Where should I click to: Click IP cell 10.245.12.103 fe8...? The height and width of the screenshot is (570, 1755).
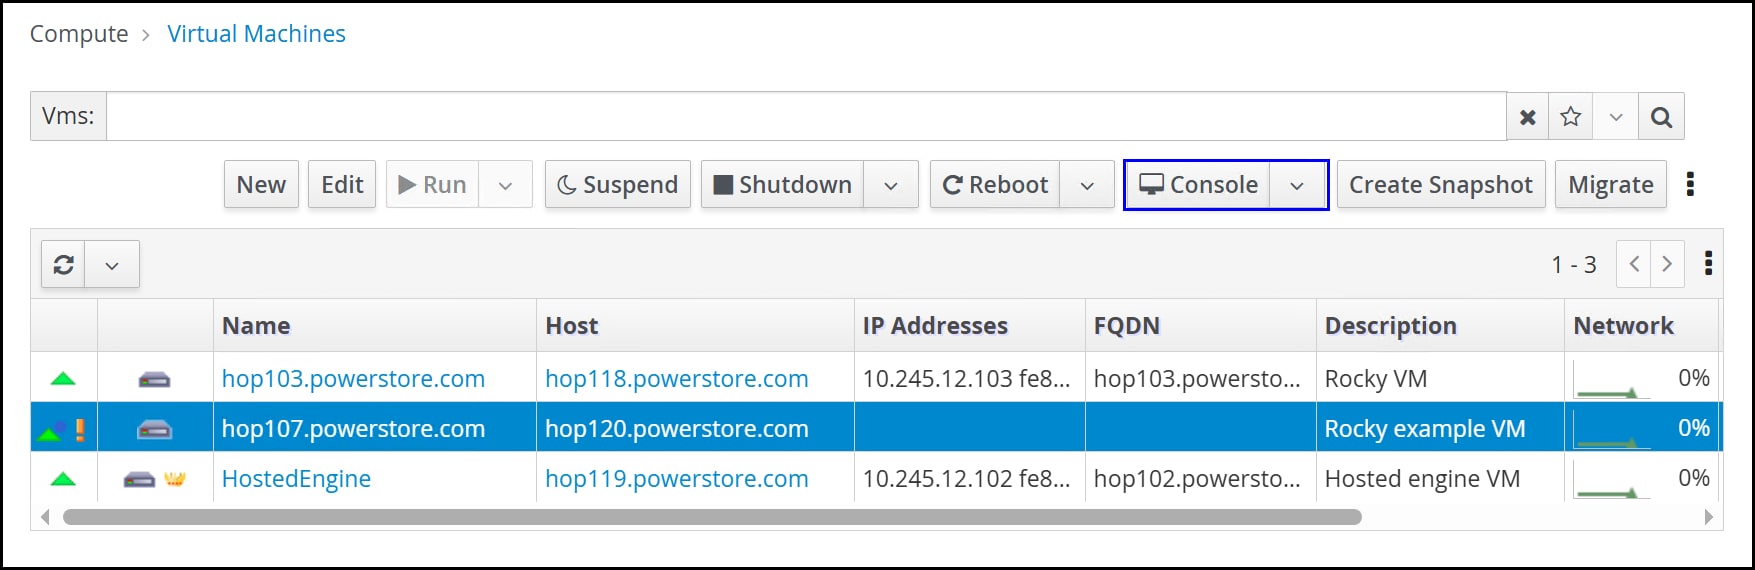[x=966, y=379]
